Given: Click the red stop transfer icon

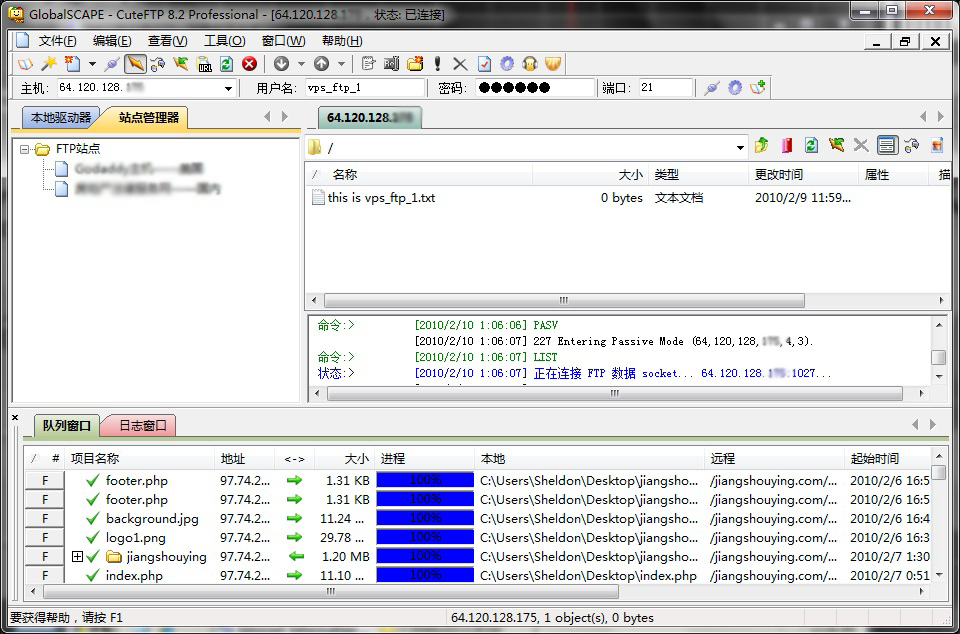Looking at the screenshot, I should click(250, 64).
